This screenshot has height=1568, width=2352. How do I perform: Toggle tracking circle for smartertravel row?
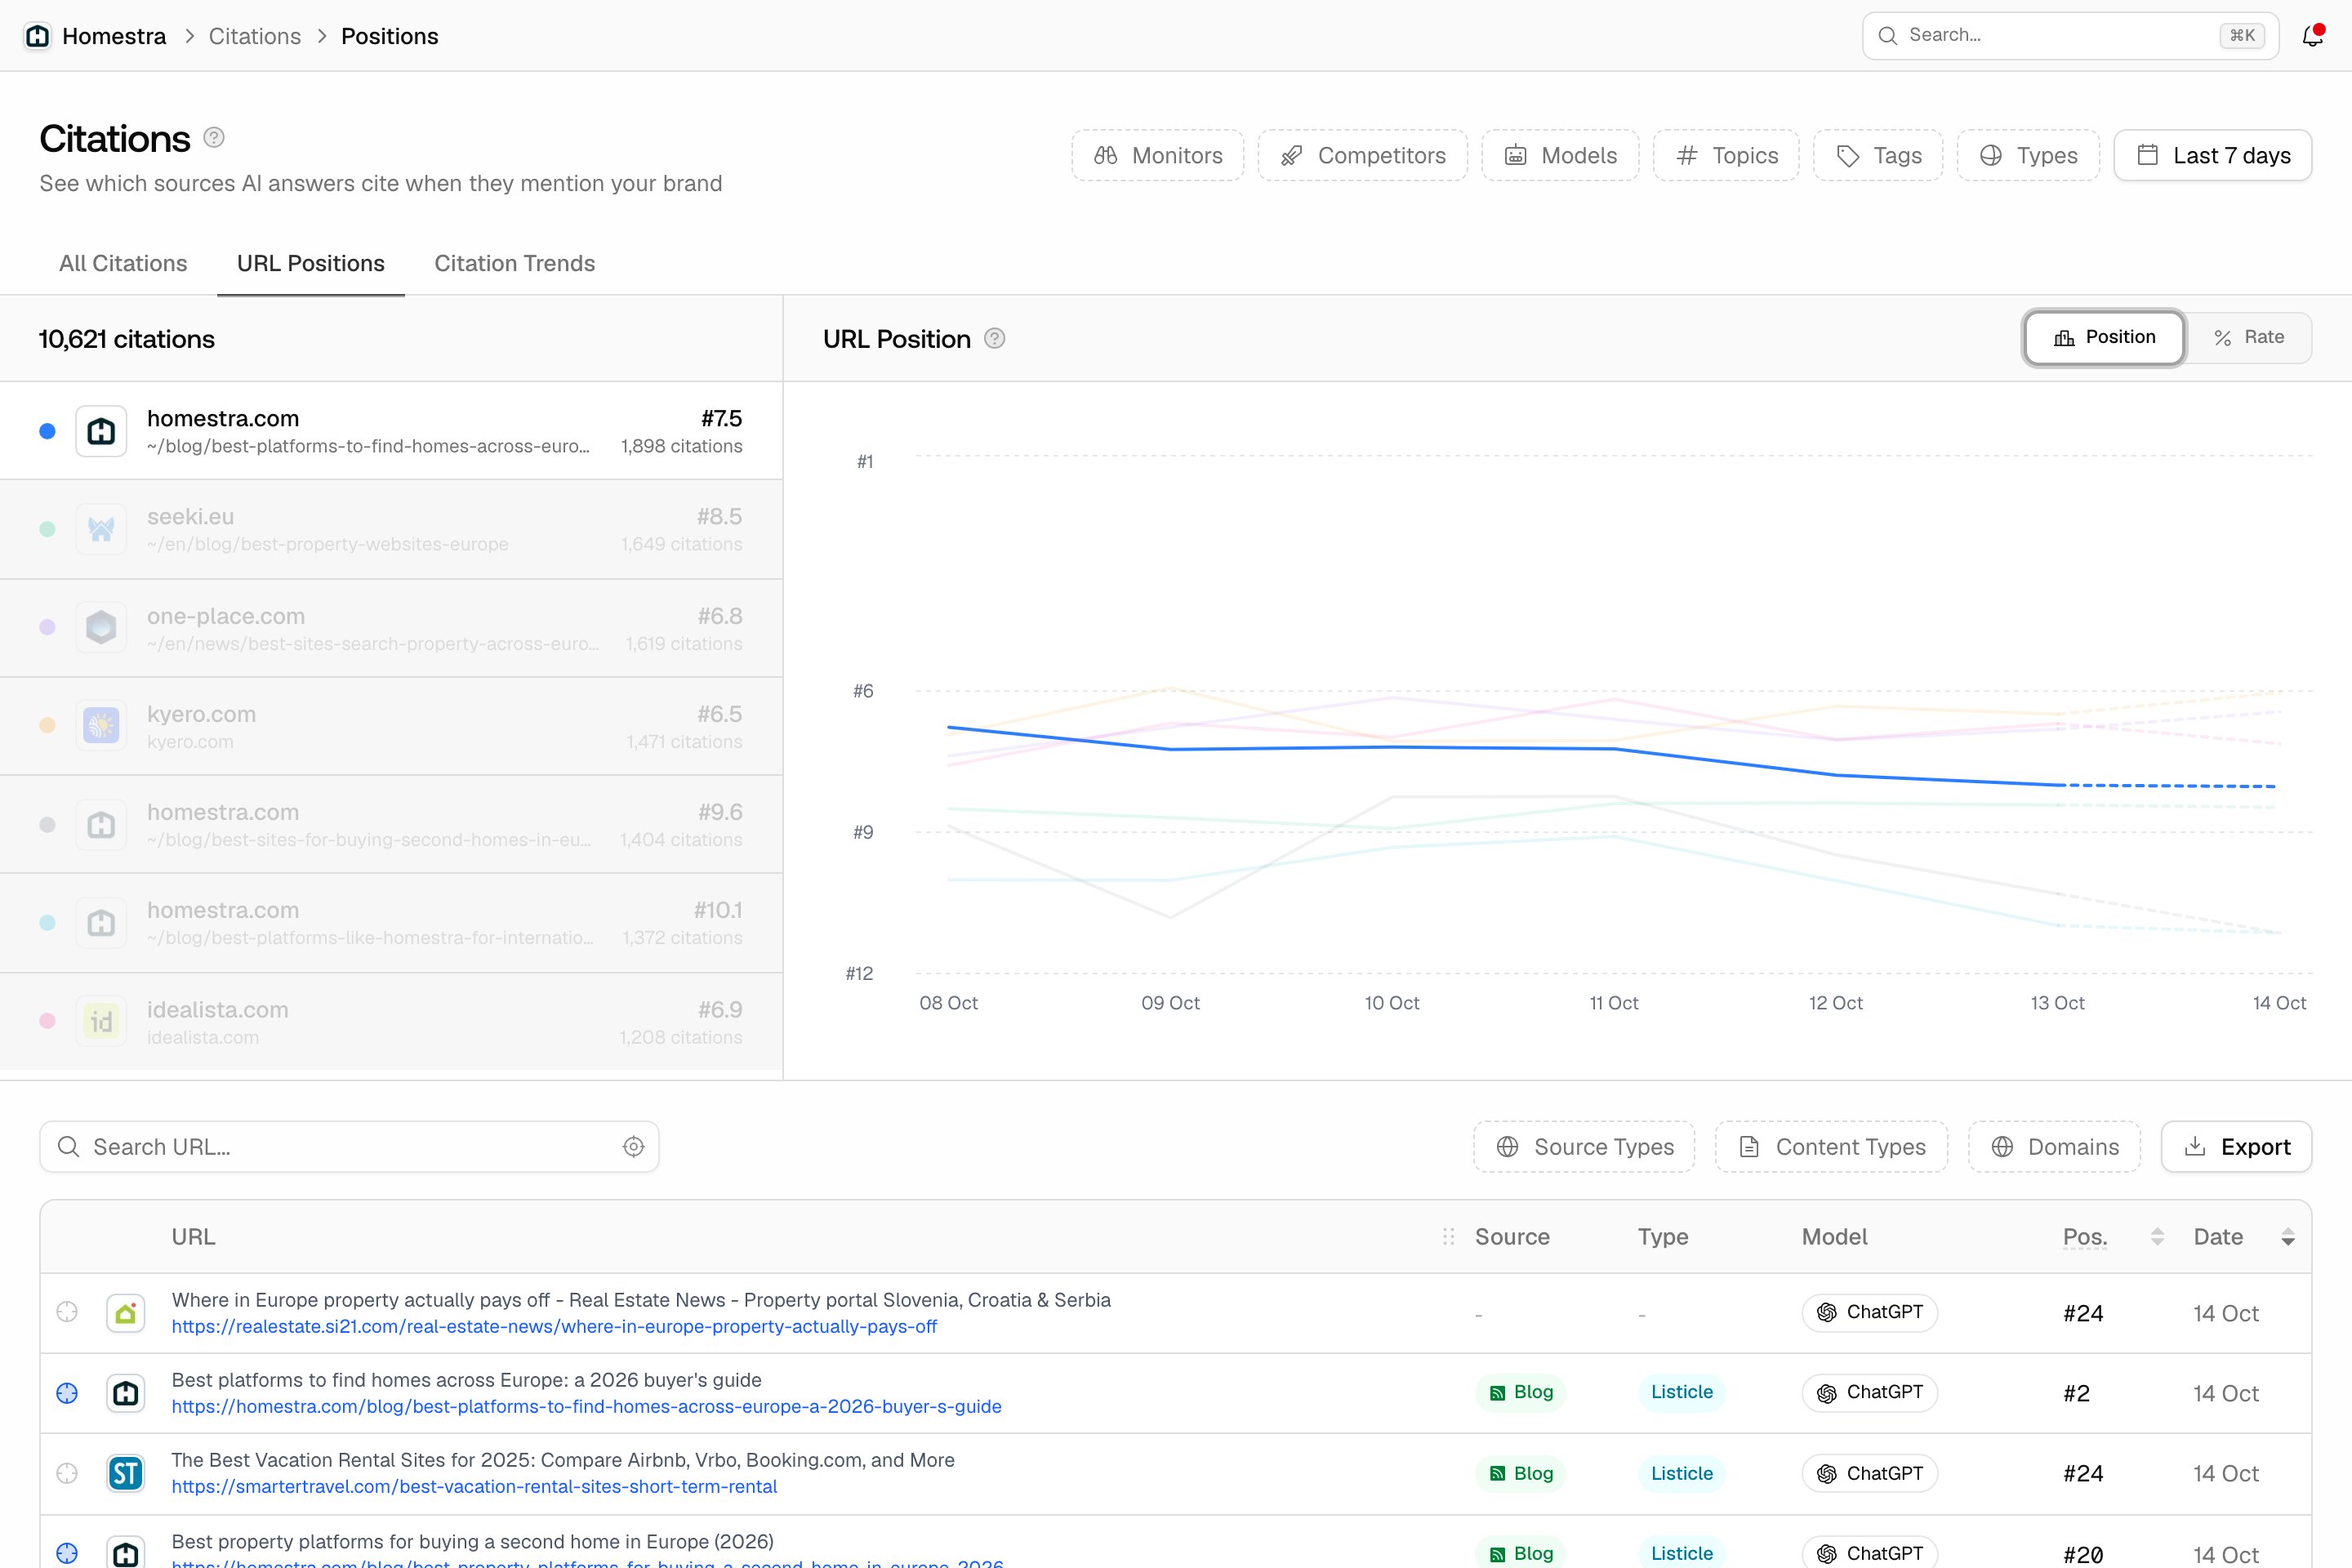coord(67,1473)
